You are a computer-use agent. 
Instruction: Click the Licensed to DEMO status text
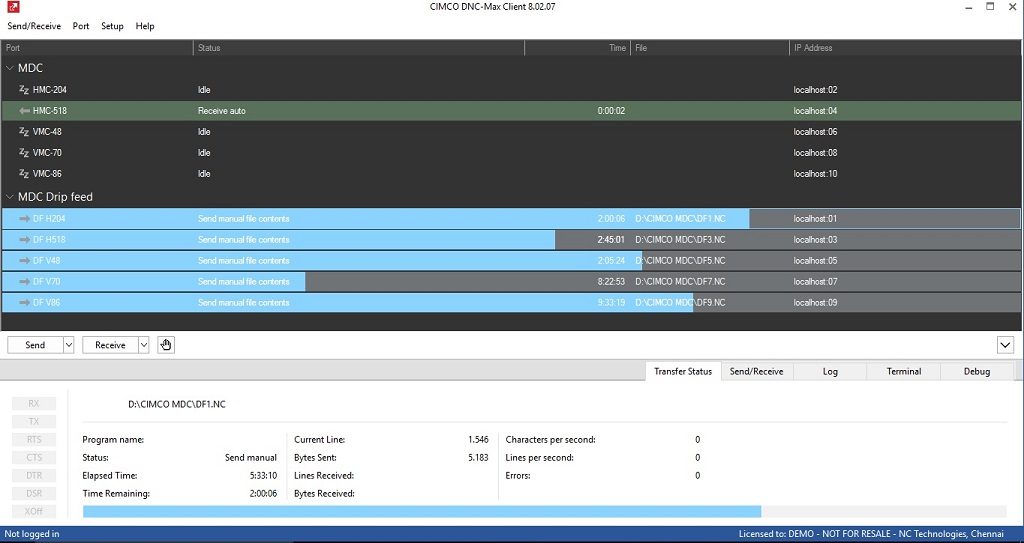click(871, 534)
